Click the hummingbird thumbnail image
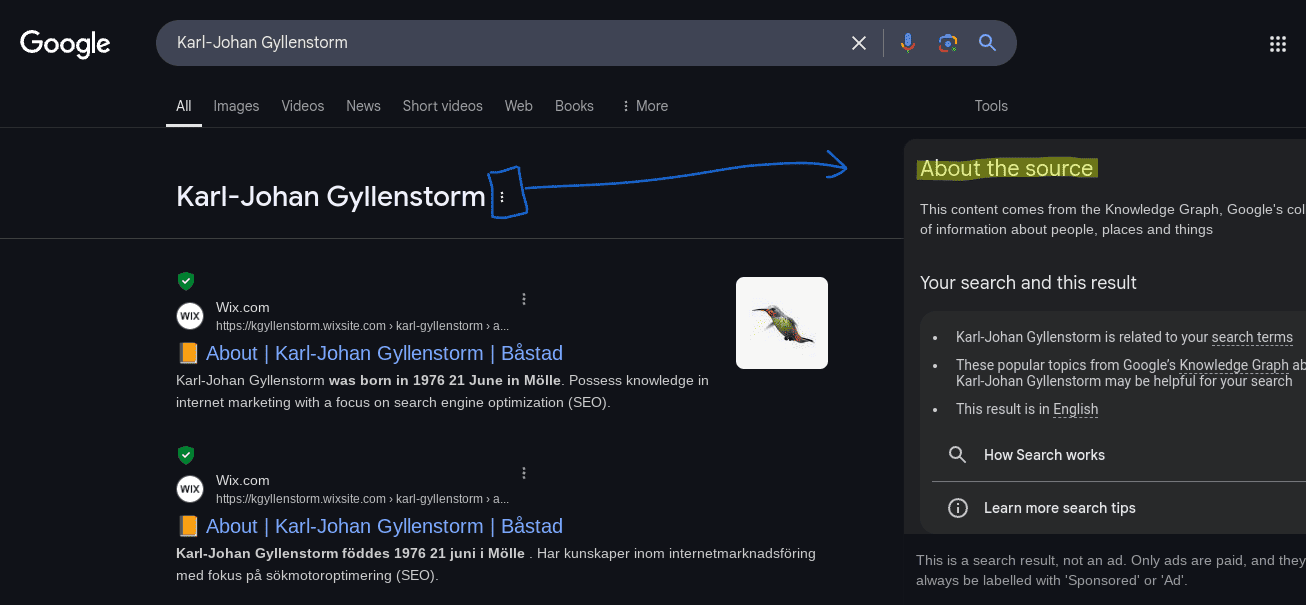Image resolution: width=1306 pixels, height=605 pixels. 782,323
